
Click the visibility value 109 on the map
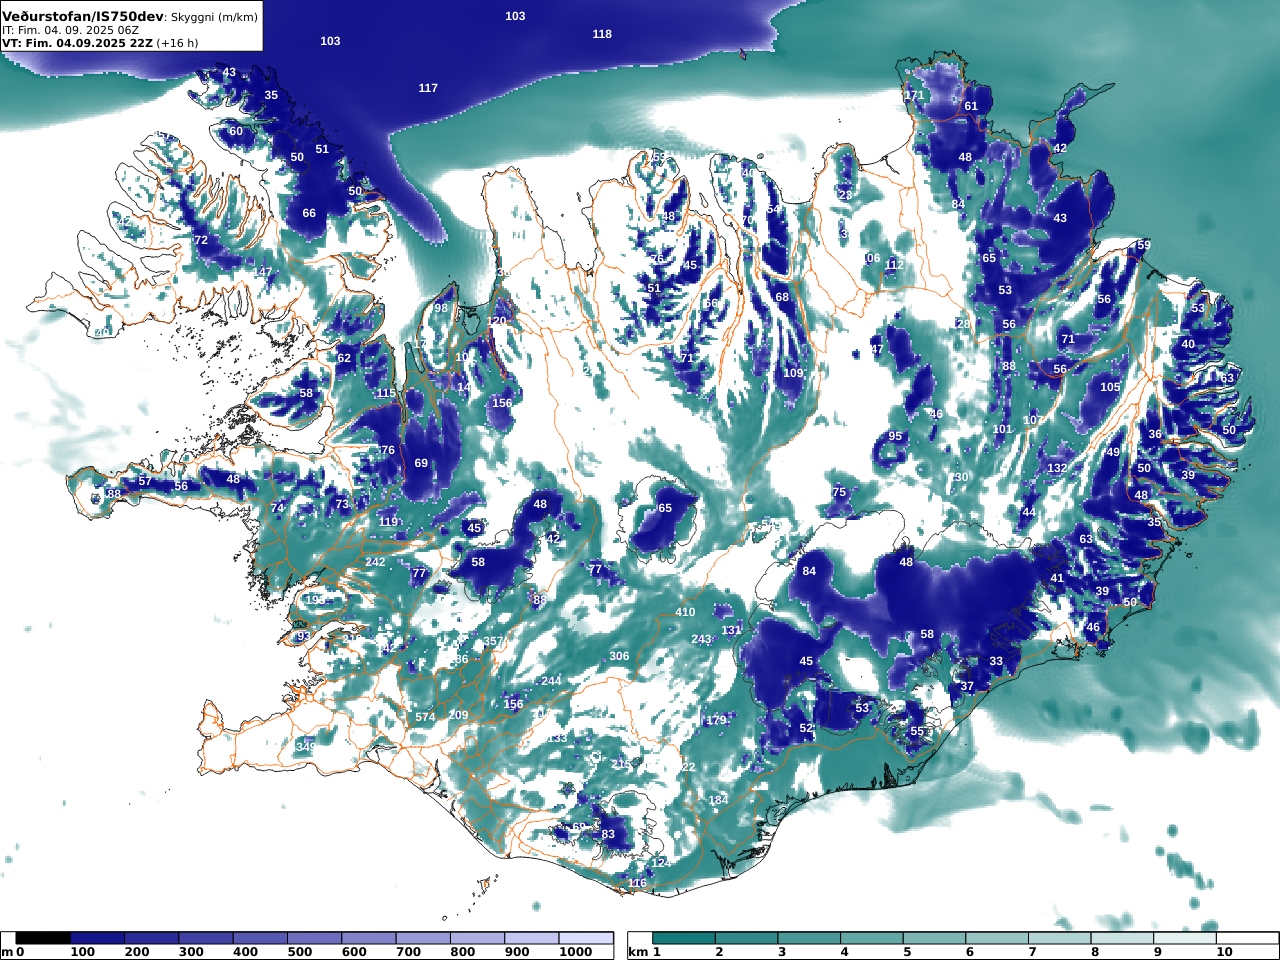pyautogui.click(x=793, y=373)
